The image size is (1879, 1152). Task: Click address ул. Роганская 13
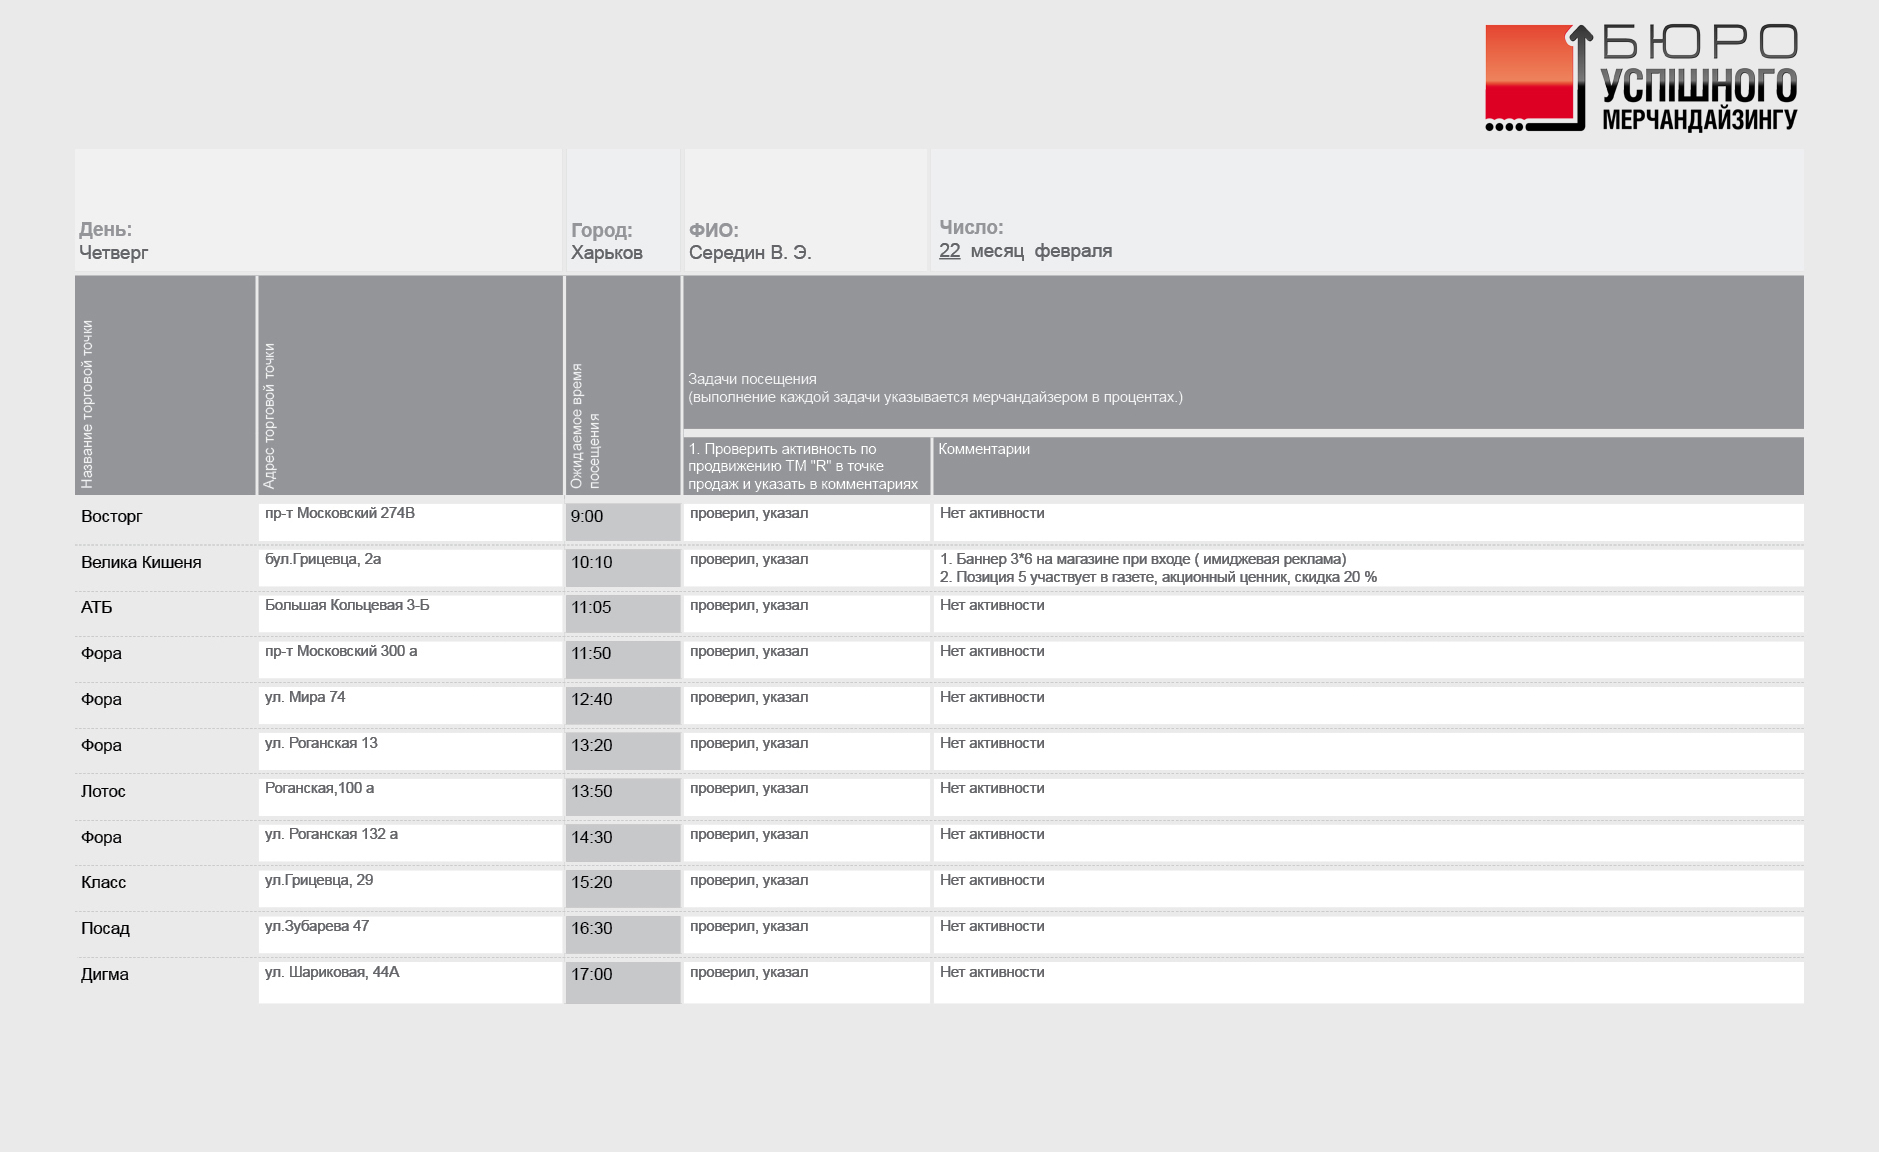tap(321, 743)
